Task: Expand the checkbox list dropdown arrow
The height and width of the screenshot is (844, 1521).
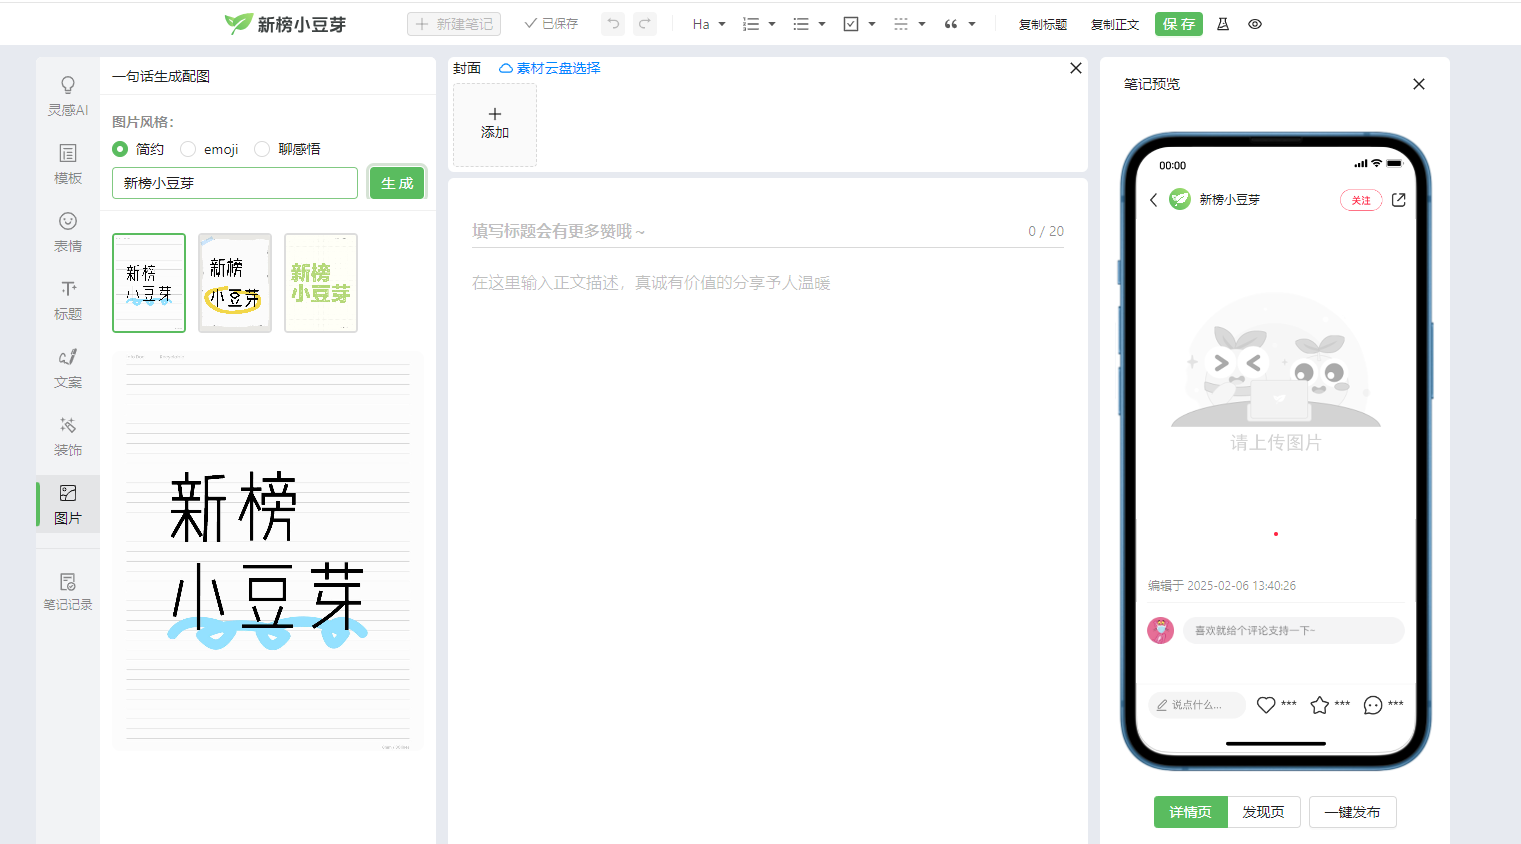Action: pos(872,24)
